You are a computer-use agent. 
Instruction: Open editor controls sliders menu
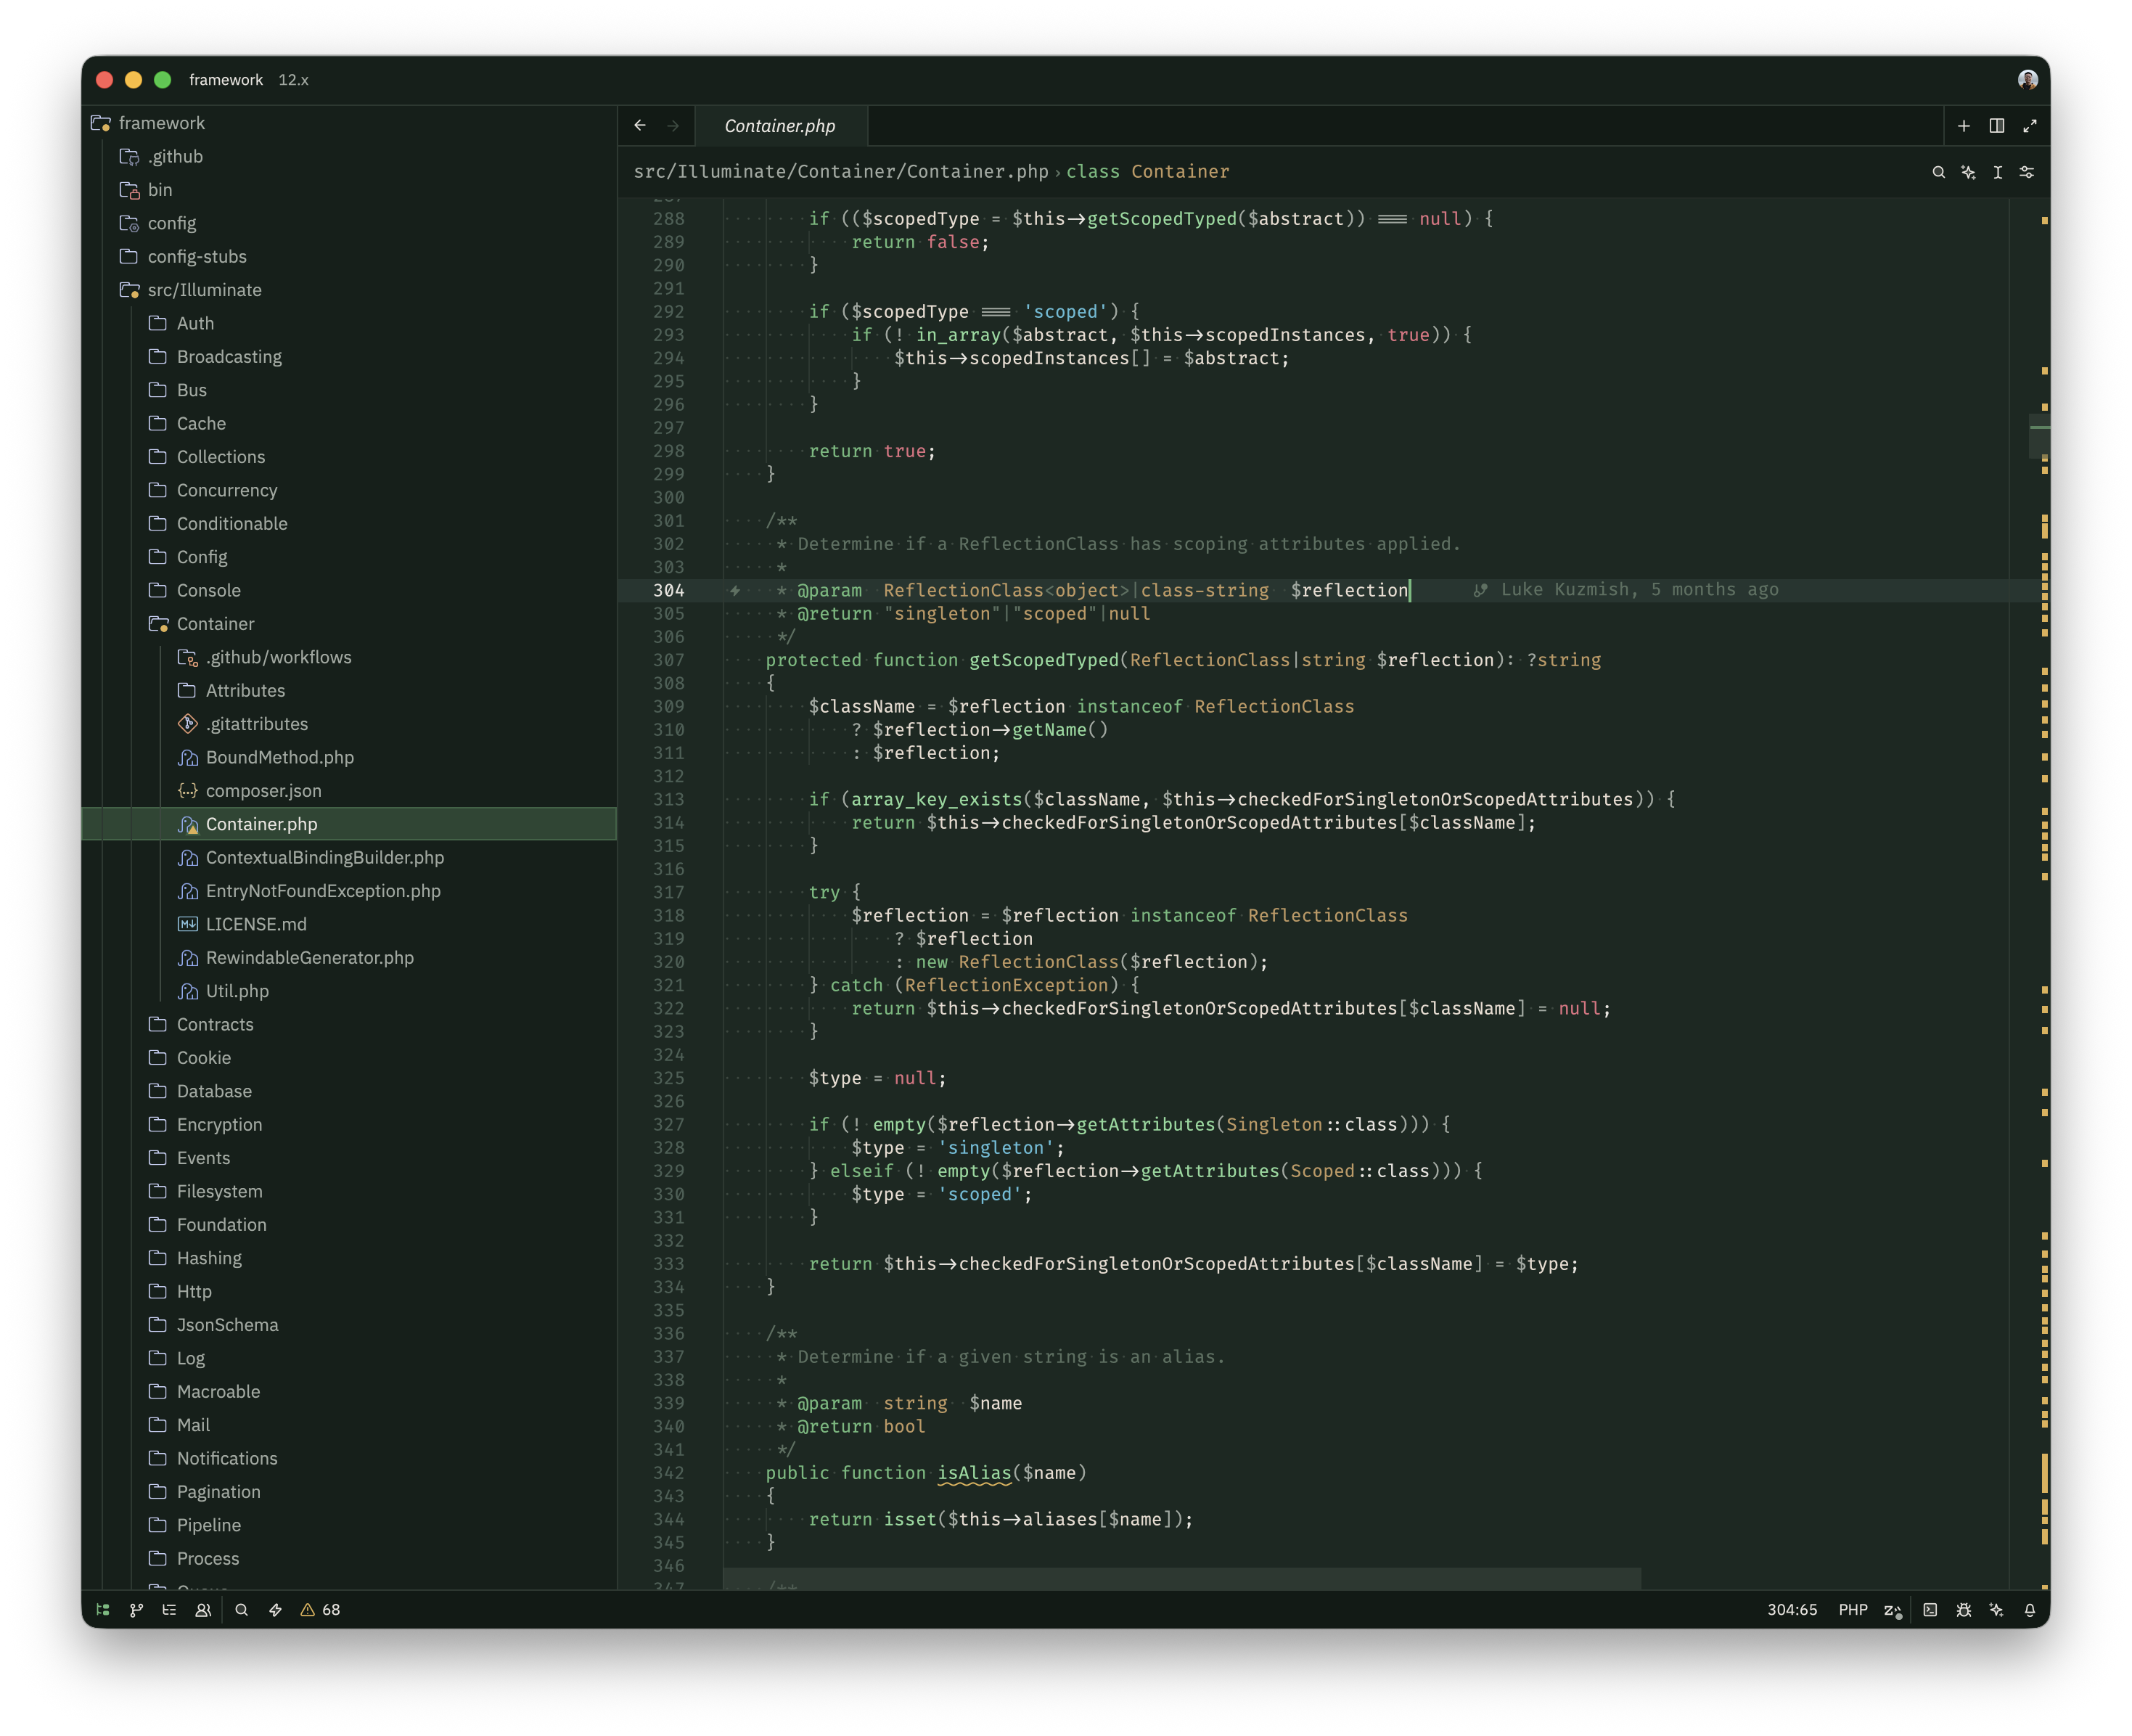(2027, 172)
